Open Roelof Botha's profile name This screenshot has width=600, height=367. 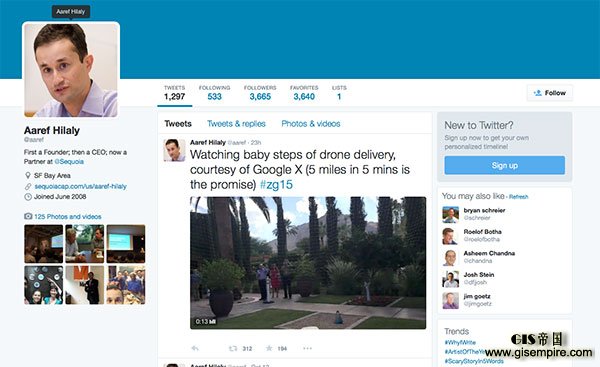point(483,232)
